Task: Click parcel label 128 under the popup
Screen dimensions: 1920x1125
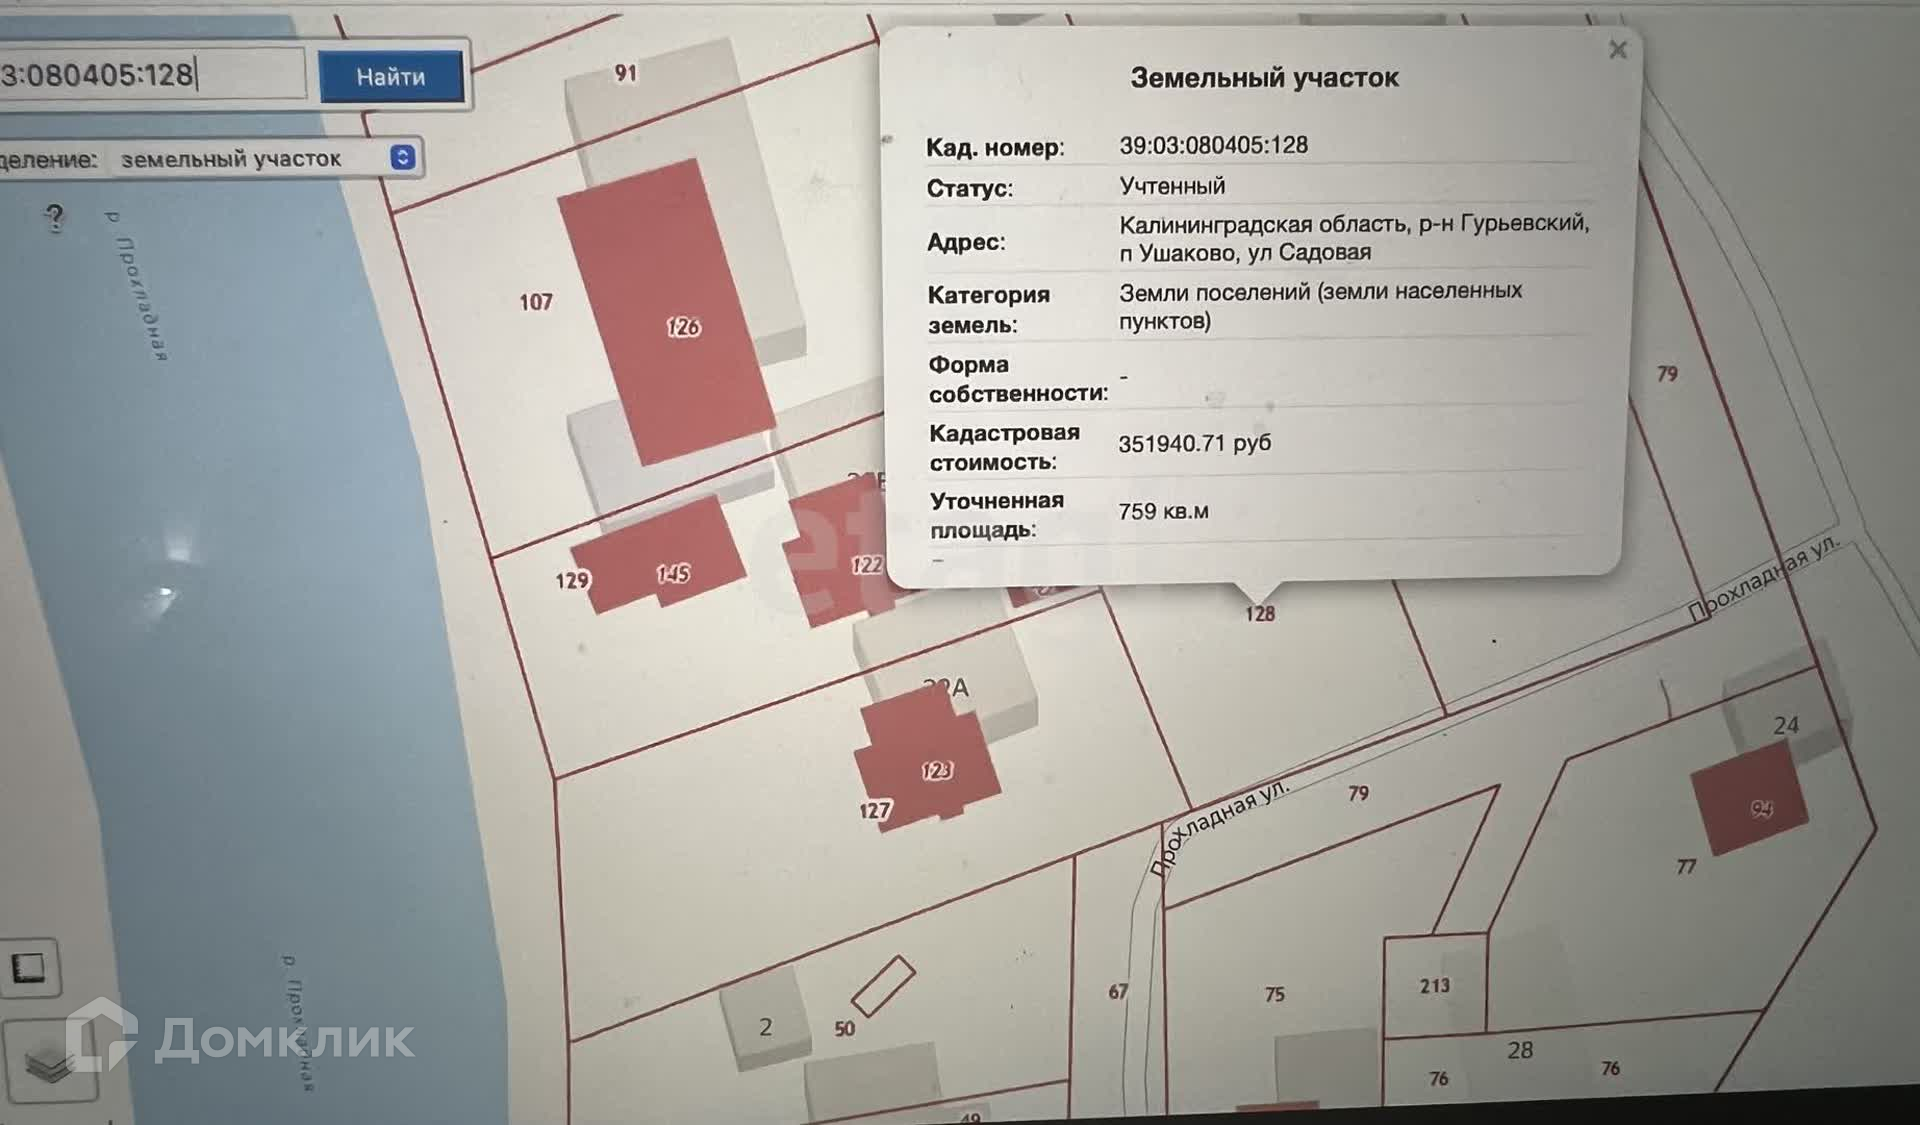Action: click(1260, 614)
